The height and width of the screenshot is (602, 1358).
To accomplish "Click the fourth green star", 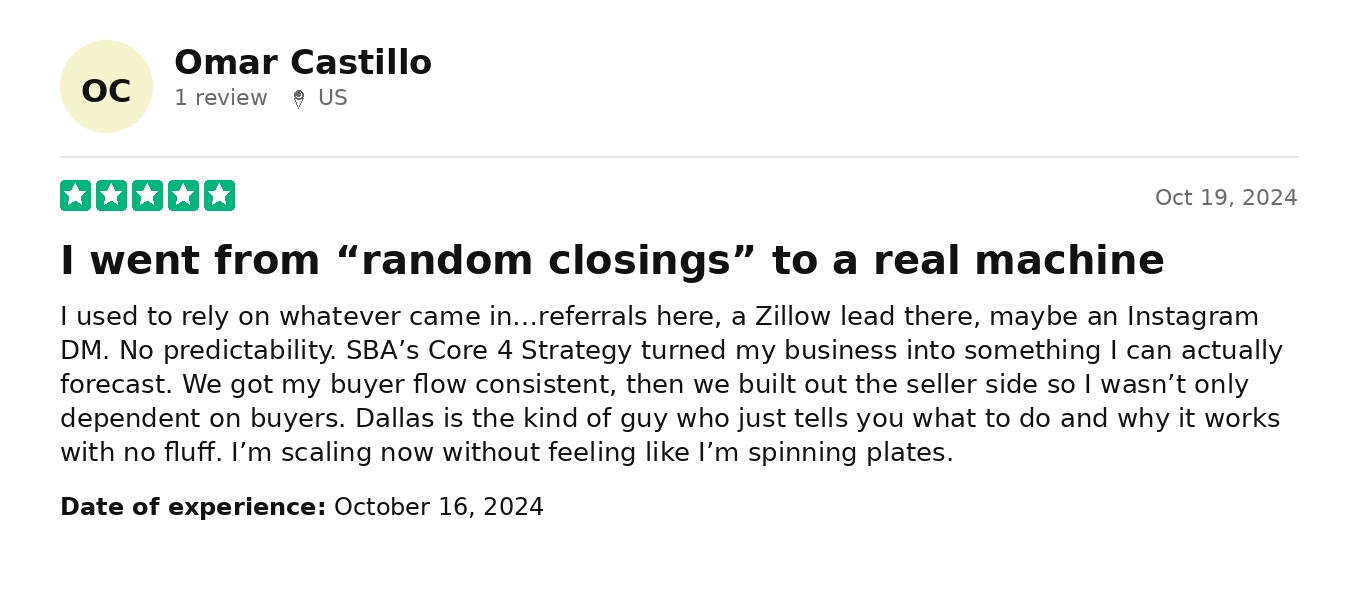I will pyautogui.click(x=183, y=195).
